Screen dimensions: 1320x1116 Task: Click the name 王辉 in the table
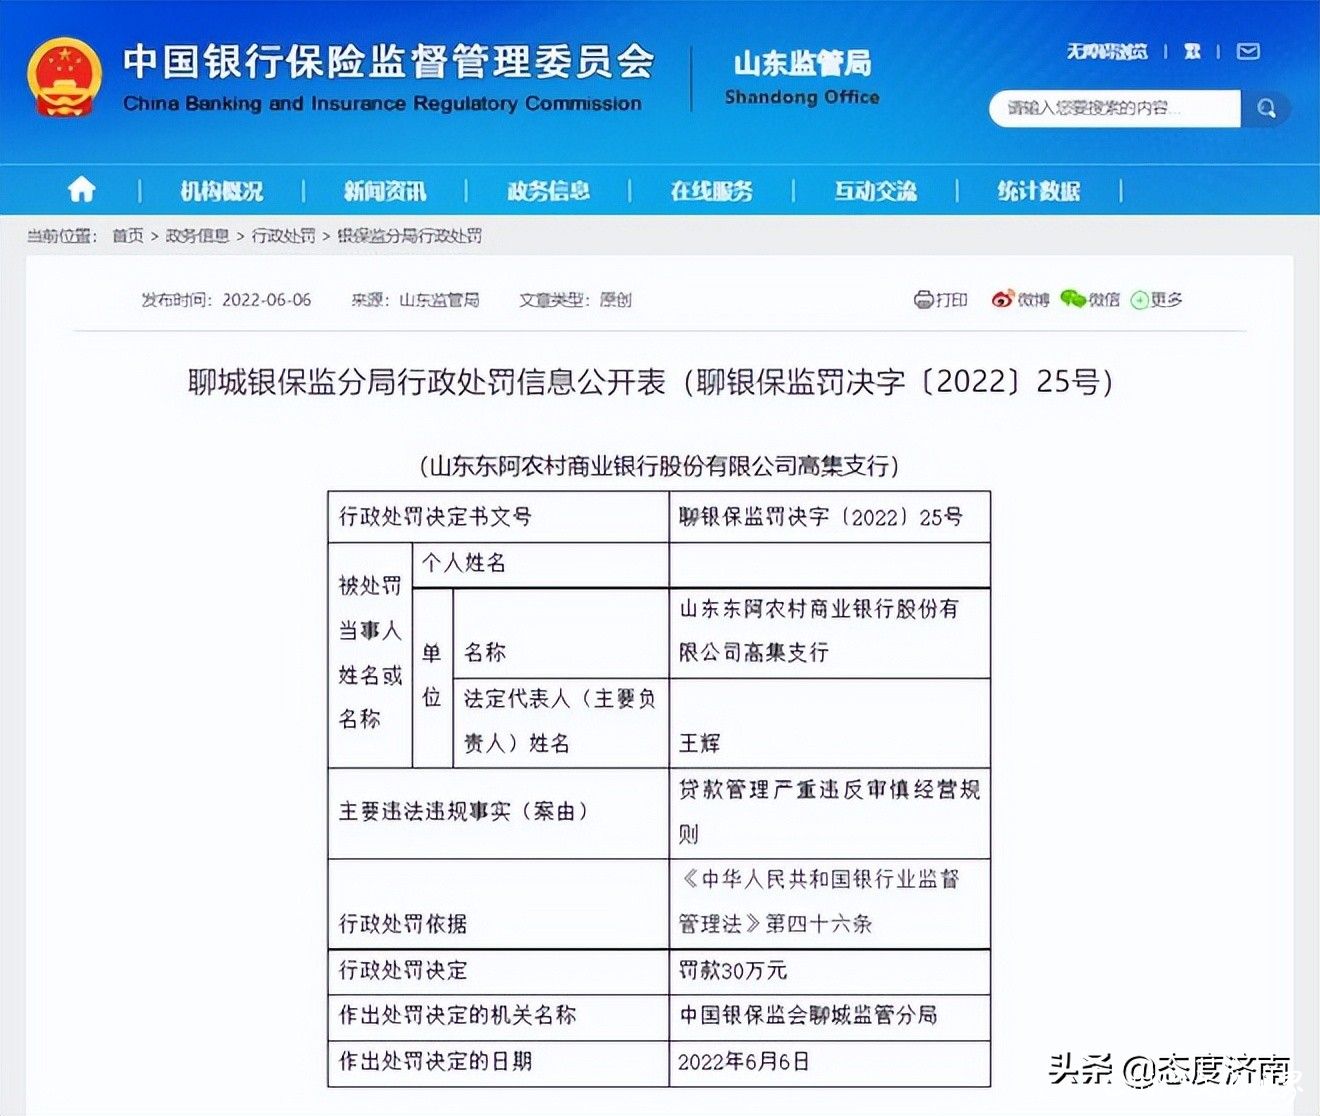click(x=700, y=743)
